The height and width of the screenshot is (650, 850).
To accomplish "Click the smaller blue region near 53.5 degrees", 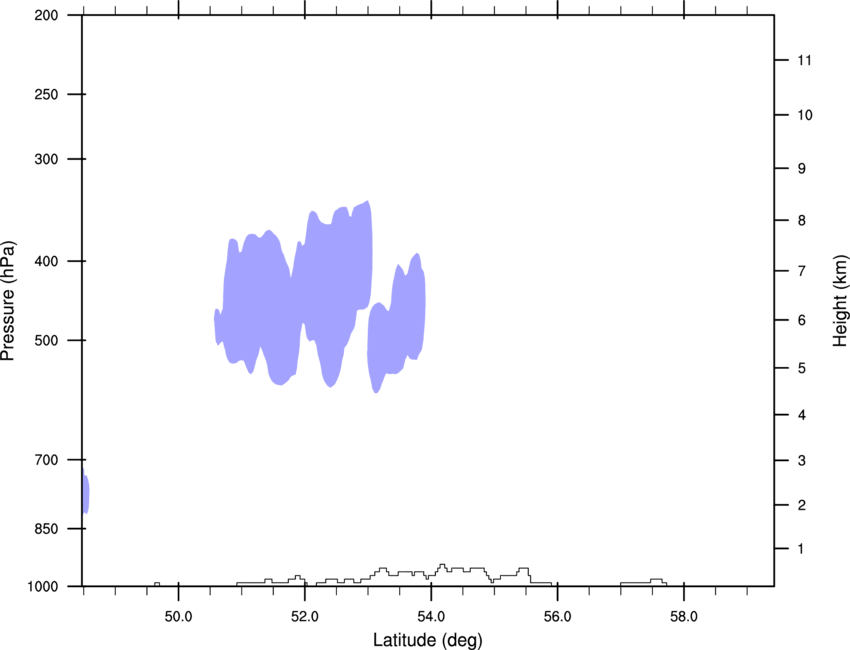I will click(398, 325).
